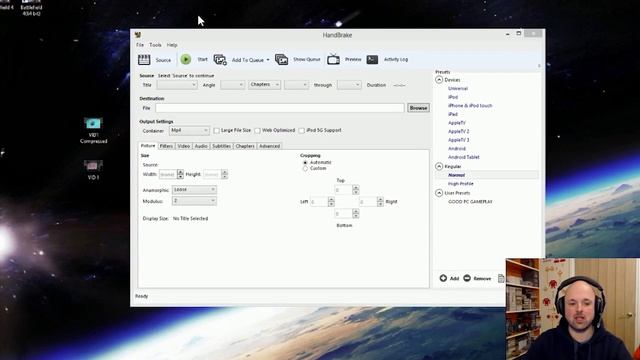The height and width of the screenshot is (360, 640).
Task: Select the AppleTV preset
Action: (457, 123)
